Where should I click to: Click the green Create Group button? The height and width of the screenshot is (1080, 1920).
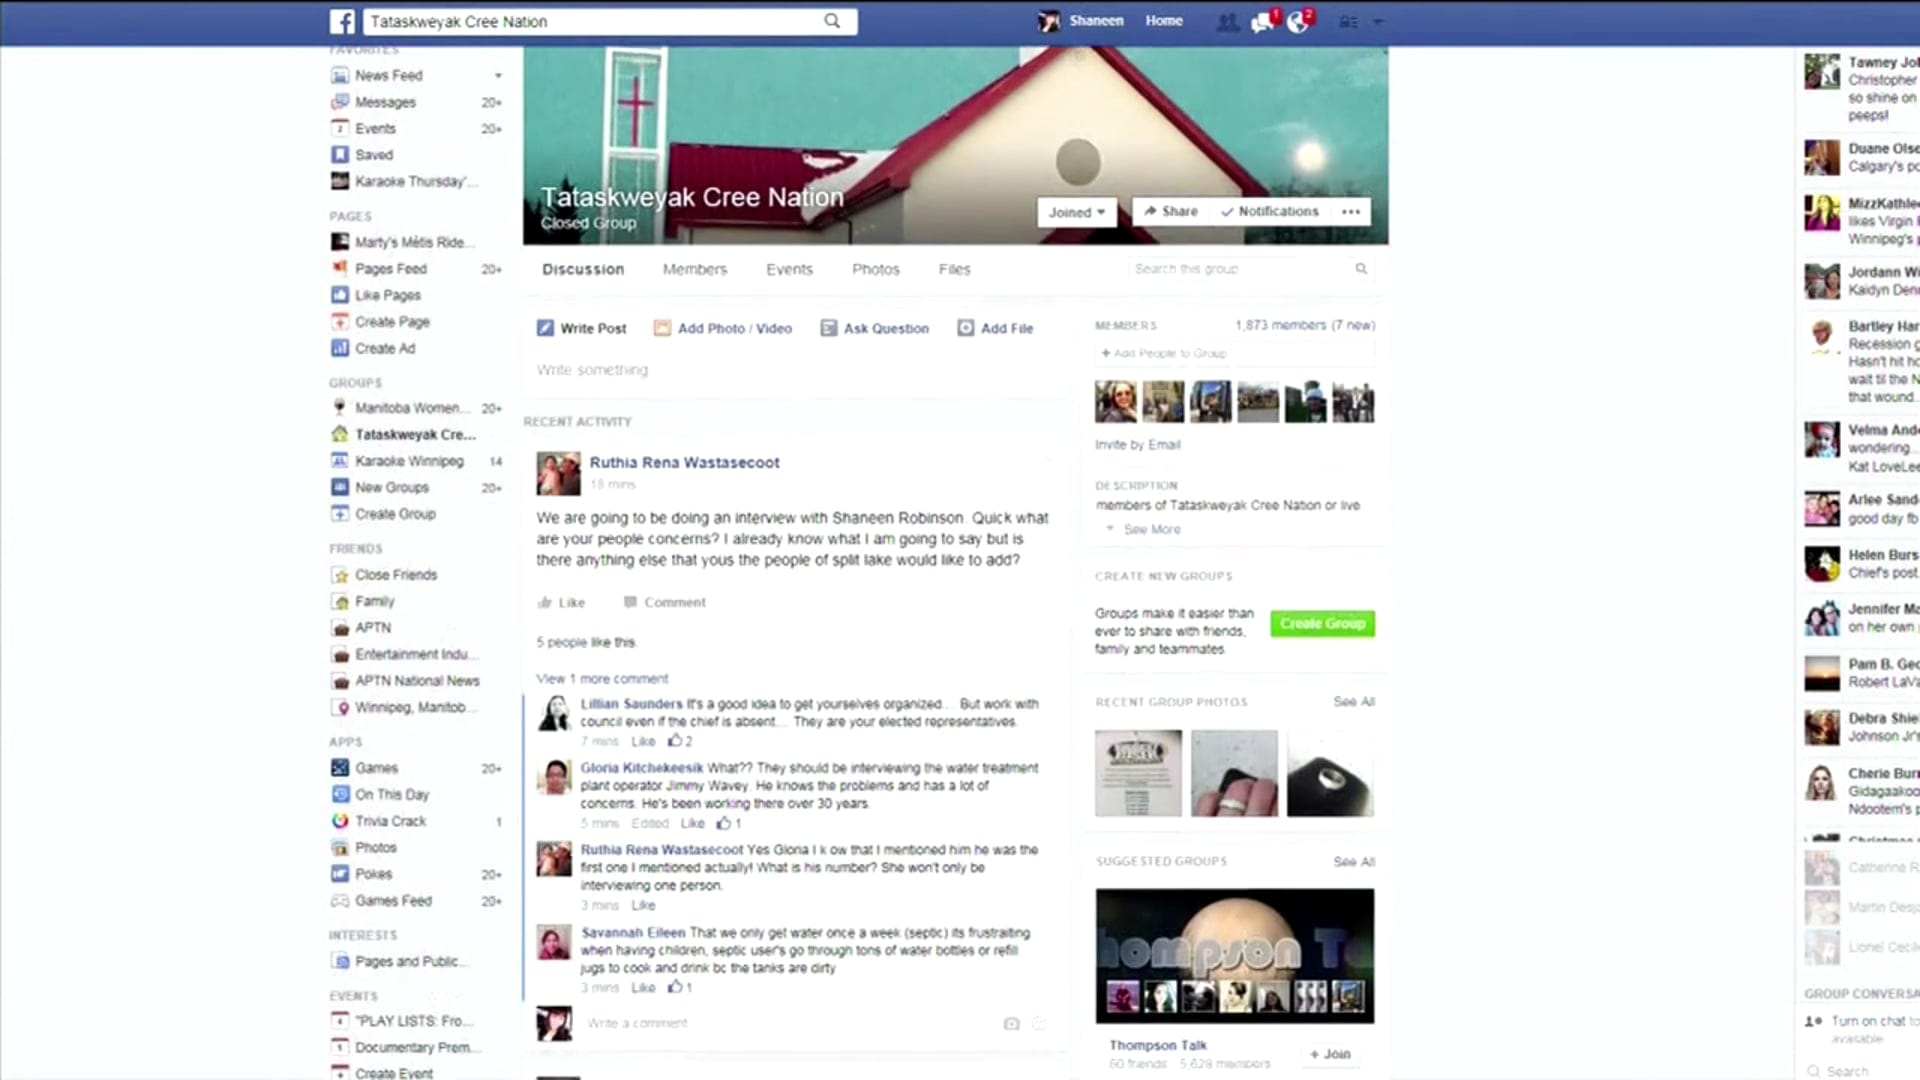pos(1322,623)
